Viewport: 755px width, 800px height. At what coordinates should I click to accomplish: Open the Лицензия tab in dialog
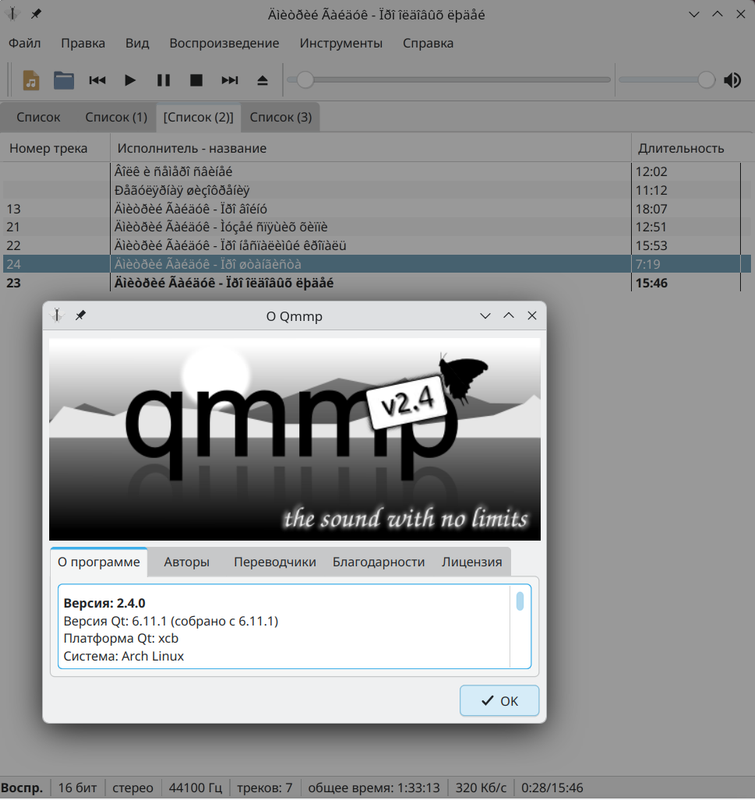472,562
